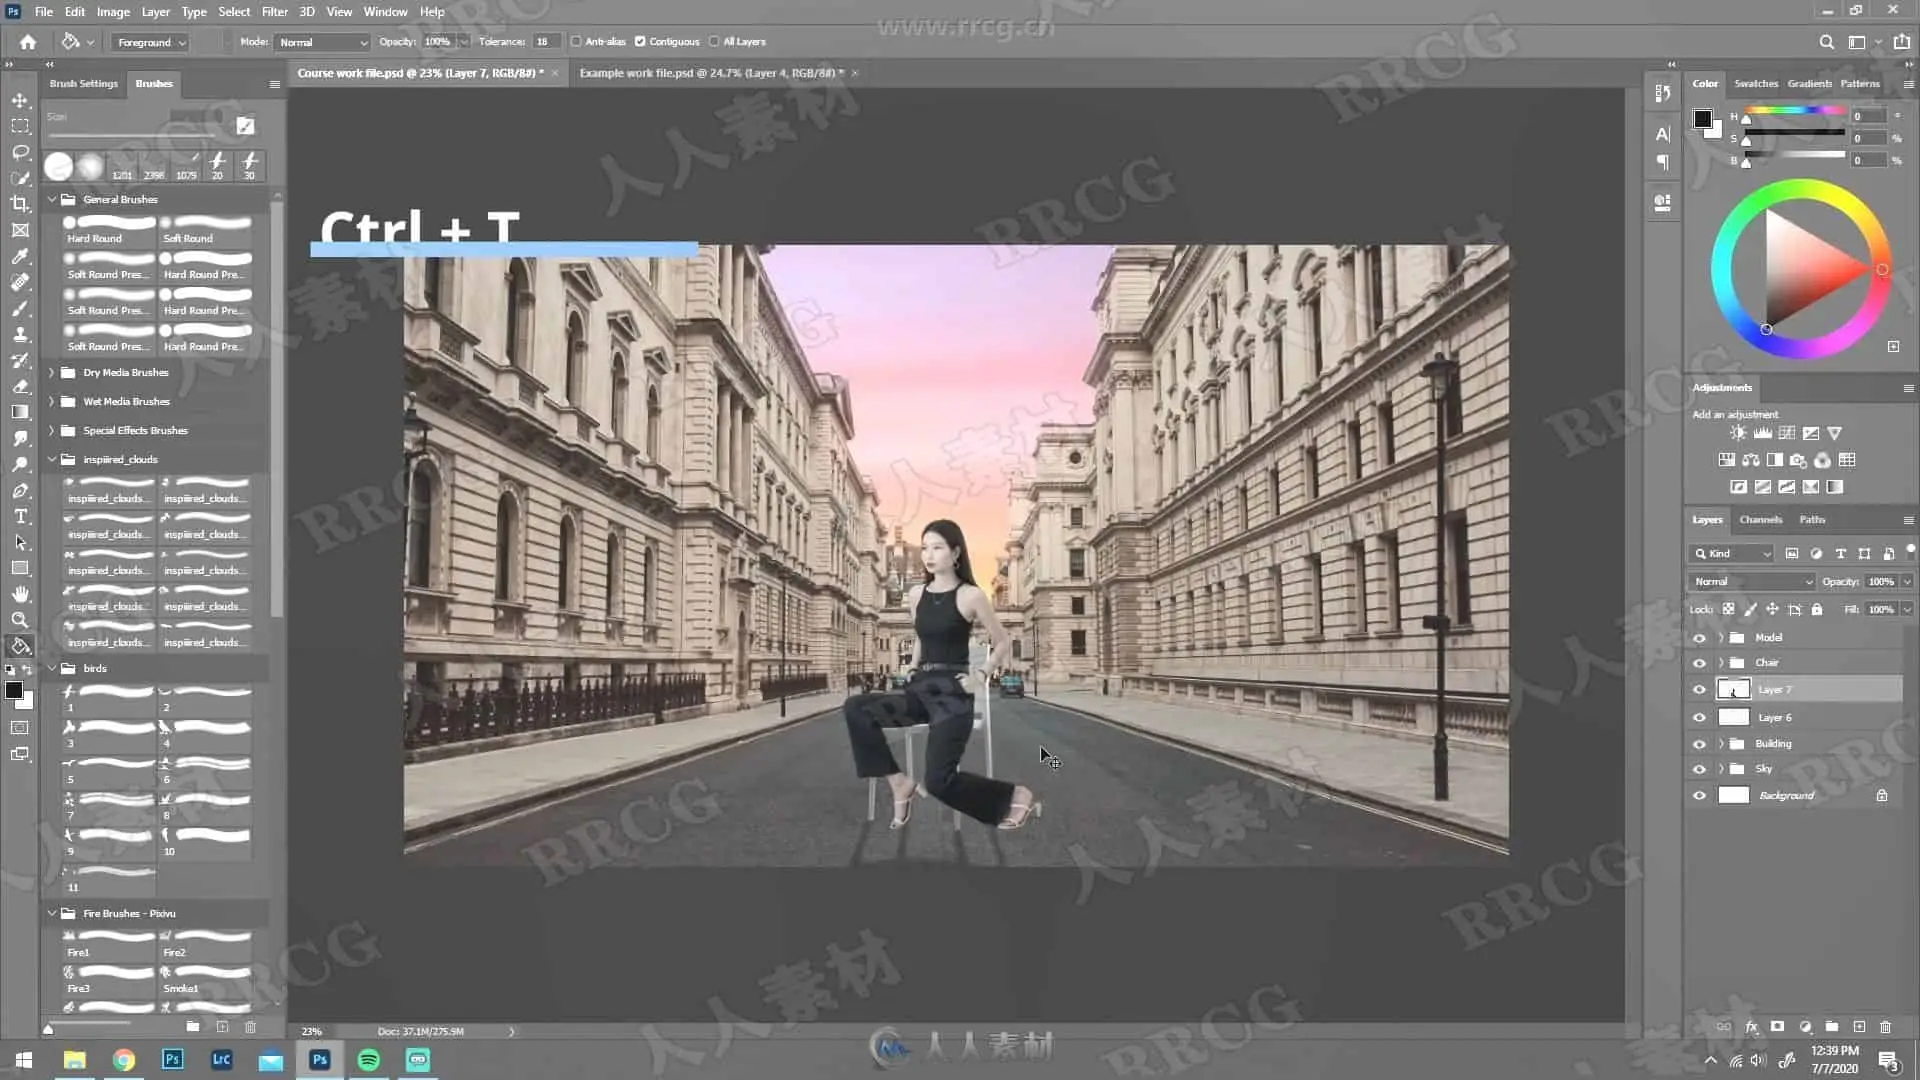Switch to the Example work file.psd document tab
1920x1080 pixels.
711,73
